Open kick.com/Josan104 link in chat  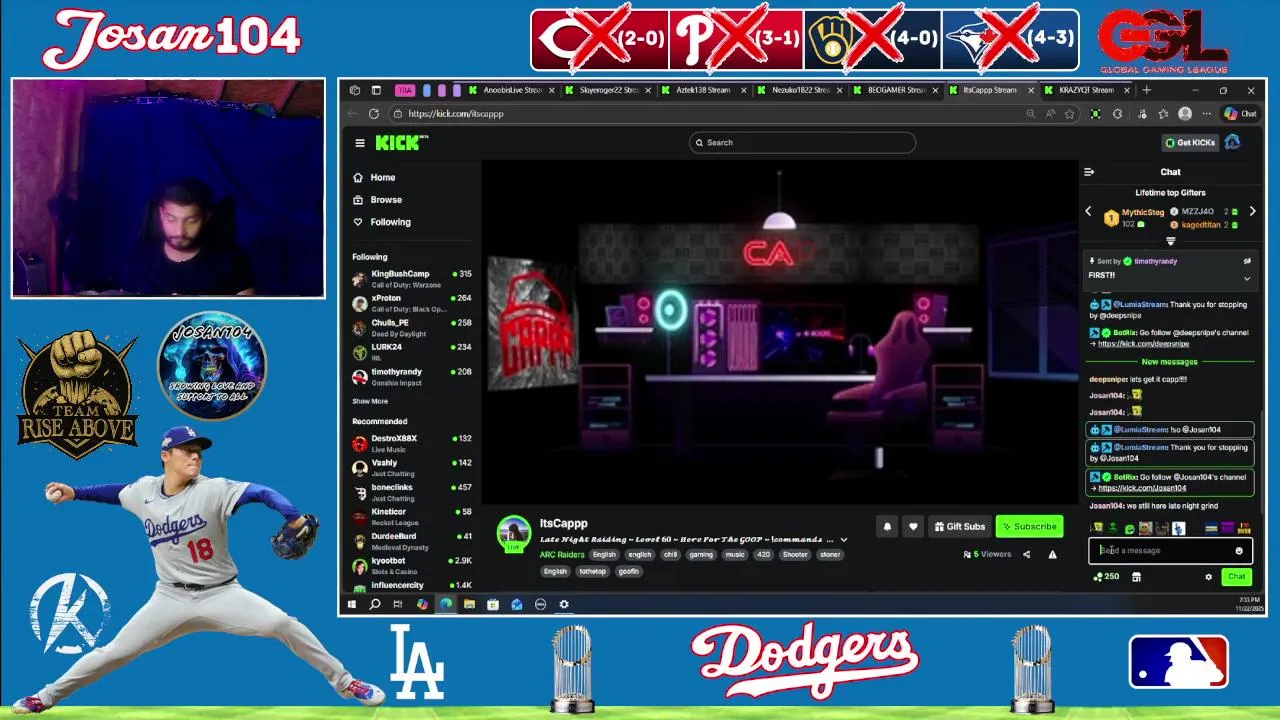1142,488
